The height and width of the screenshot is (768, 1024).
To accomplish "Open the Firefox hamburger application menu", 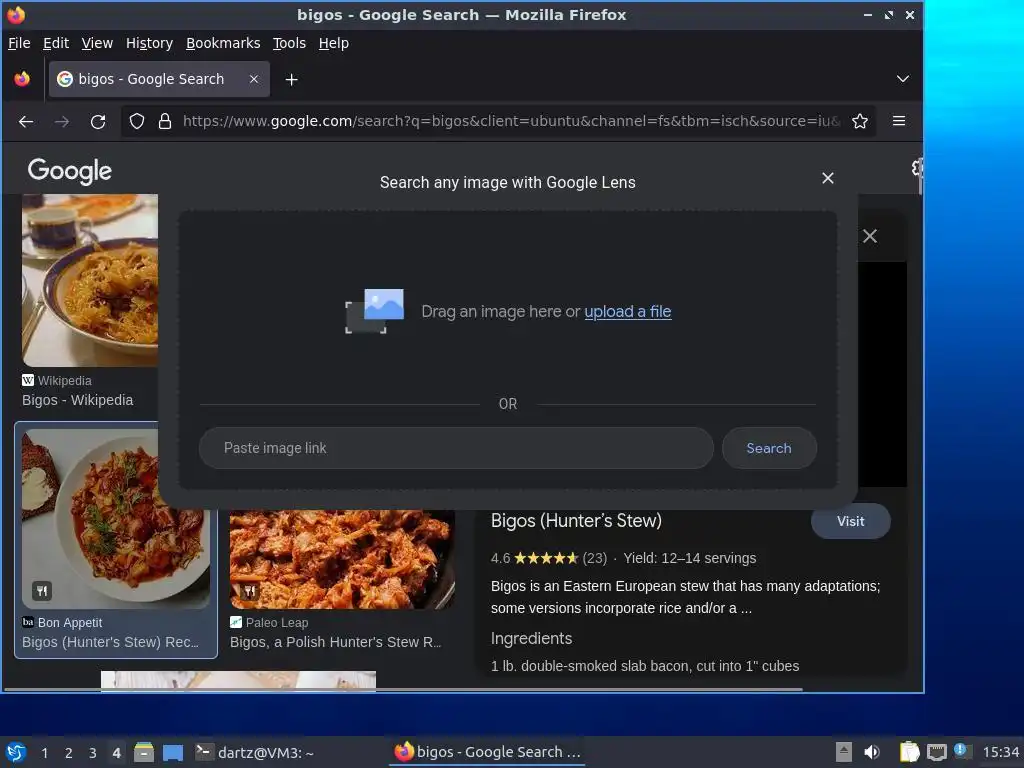I will pos(899,121).
